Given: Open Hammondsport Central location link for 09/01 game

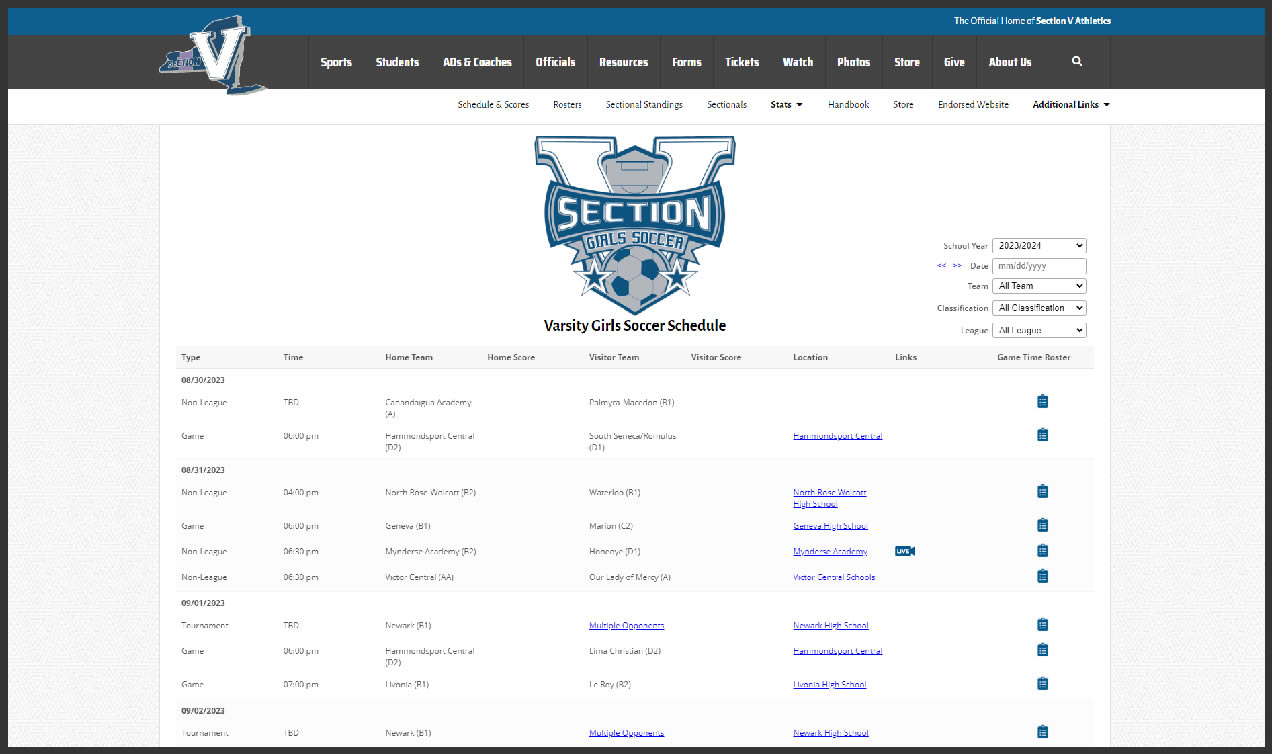Looking at the screenshot, I should click(x=838, y=651).
